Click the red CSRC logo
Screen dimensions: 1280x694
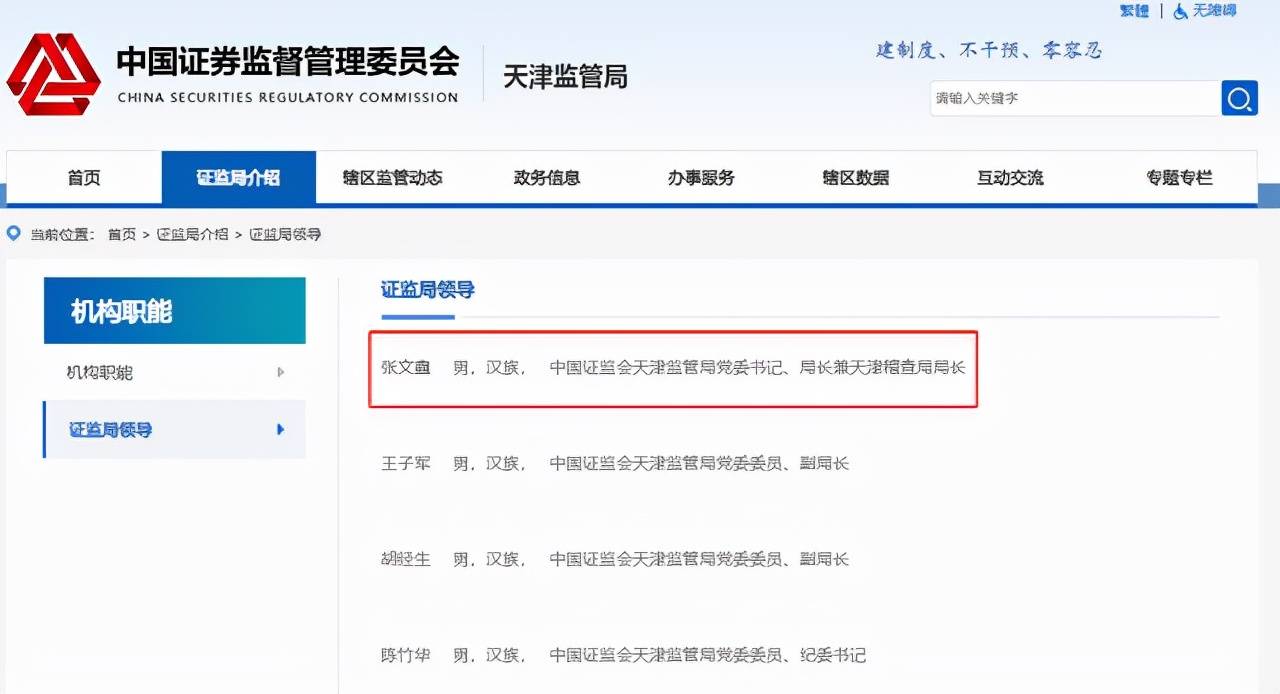pos(53,74)
